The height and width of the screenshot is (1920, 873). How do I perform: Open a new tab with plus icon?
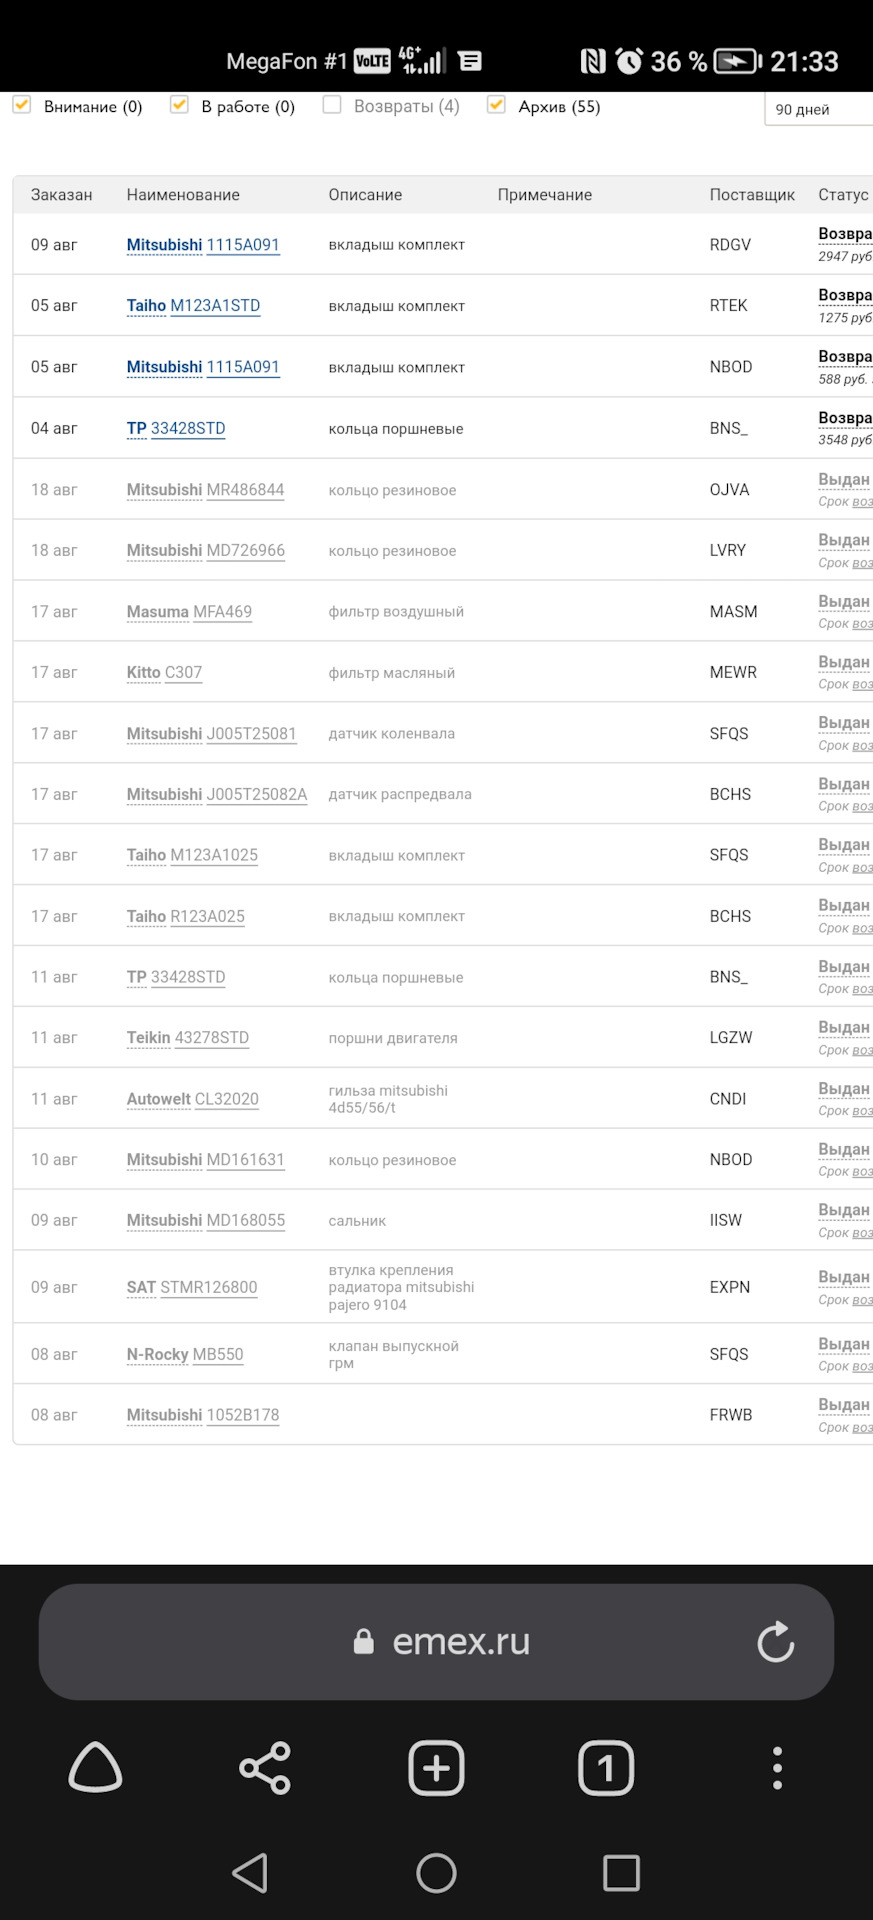(x=436, y=1768)
